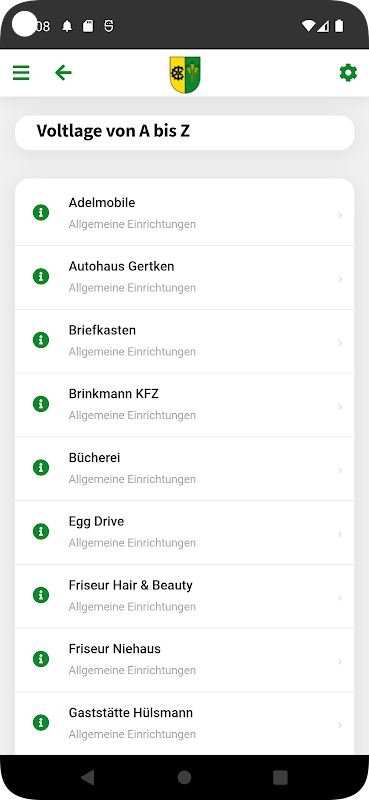Select the Adelmobile list entry
The height and width of the screenshot is (800, 369).
[184, 213]
